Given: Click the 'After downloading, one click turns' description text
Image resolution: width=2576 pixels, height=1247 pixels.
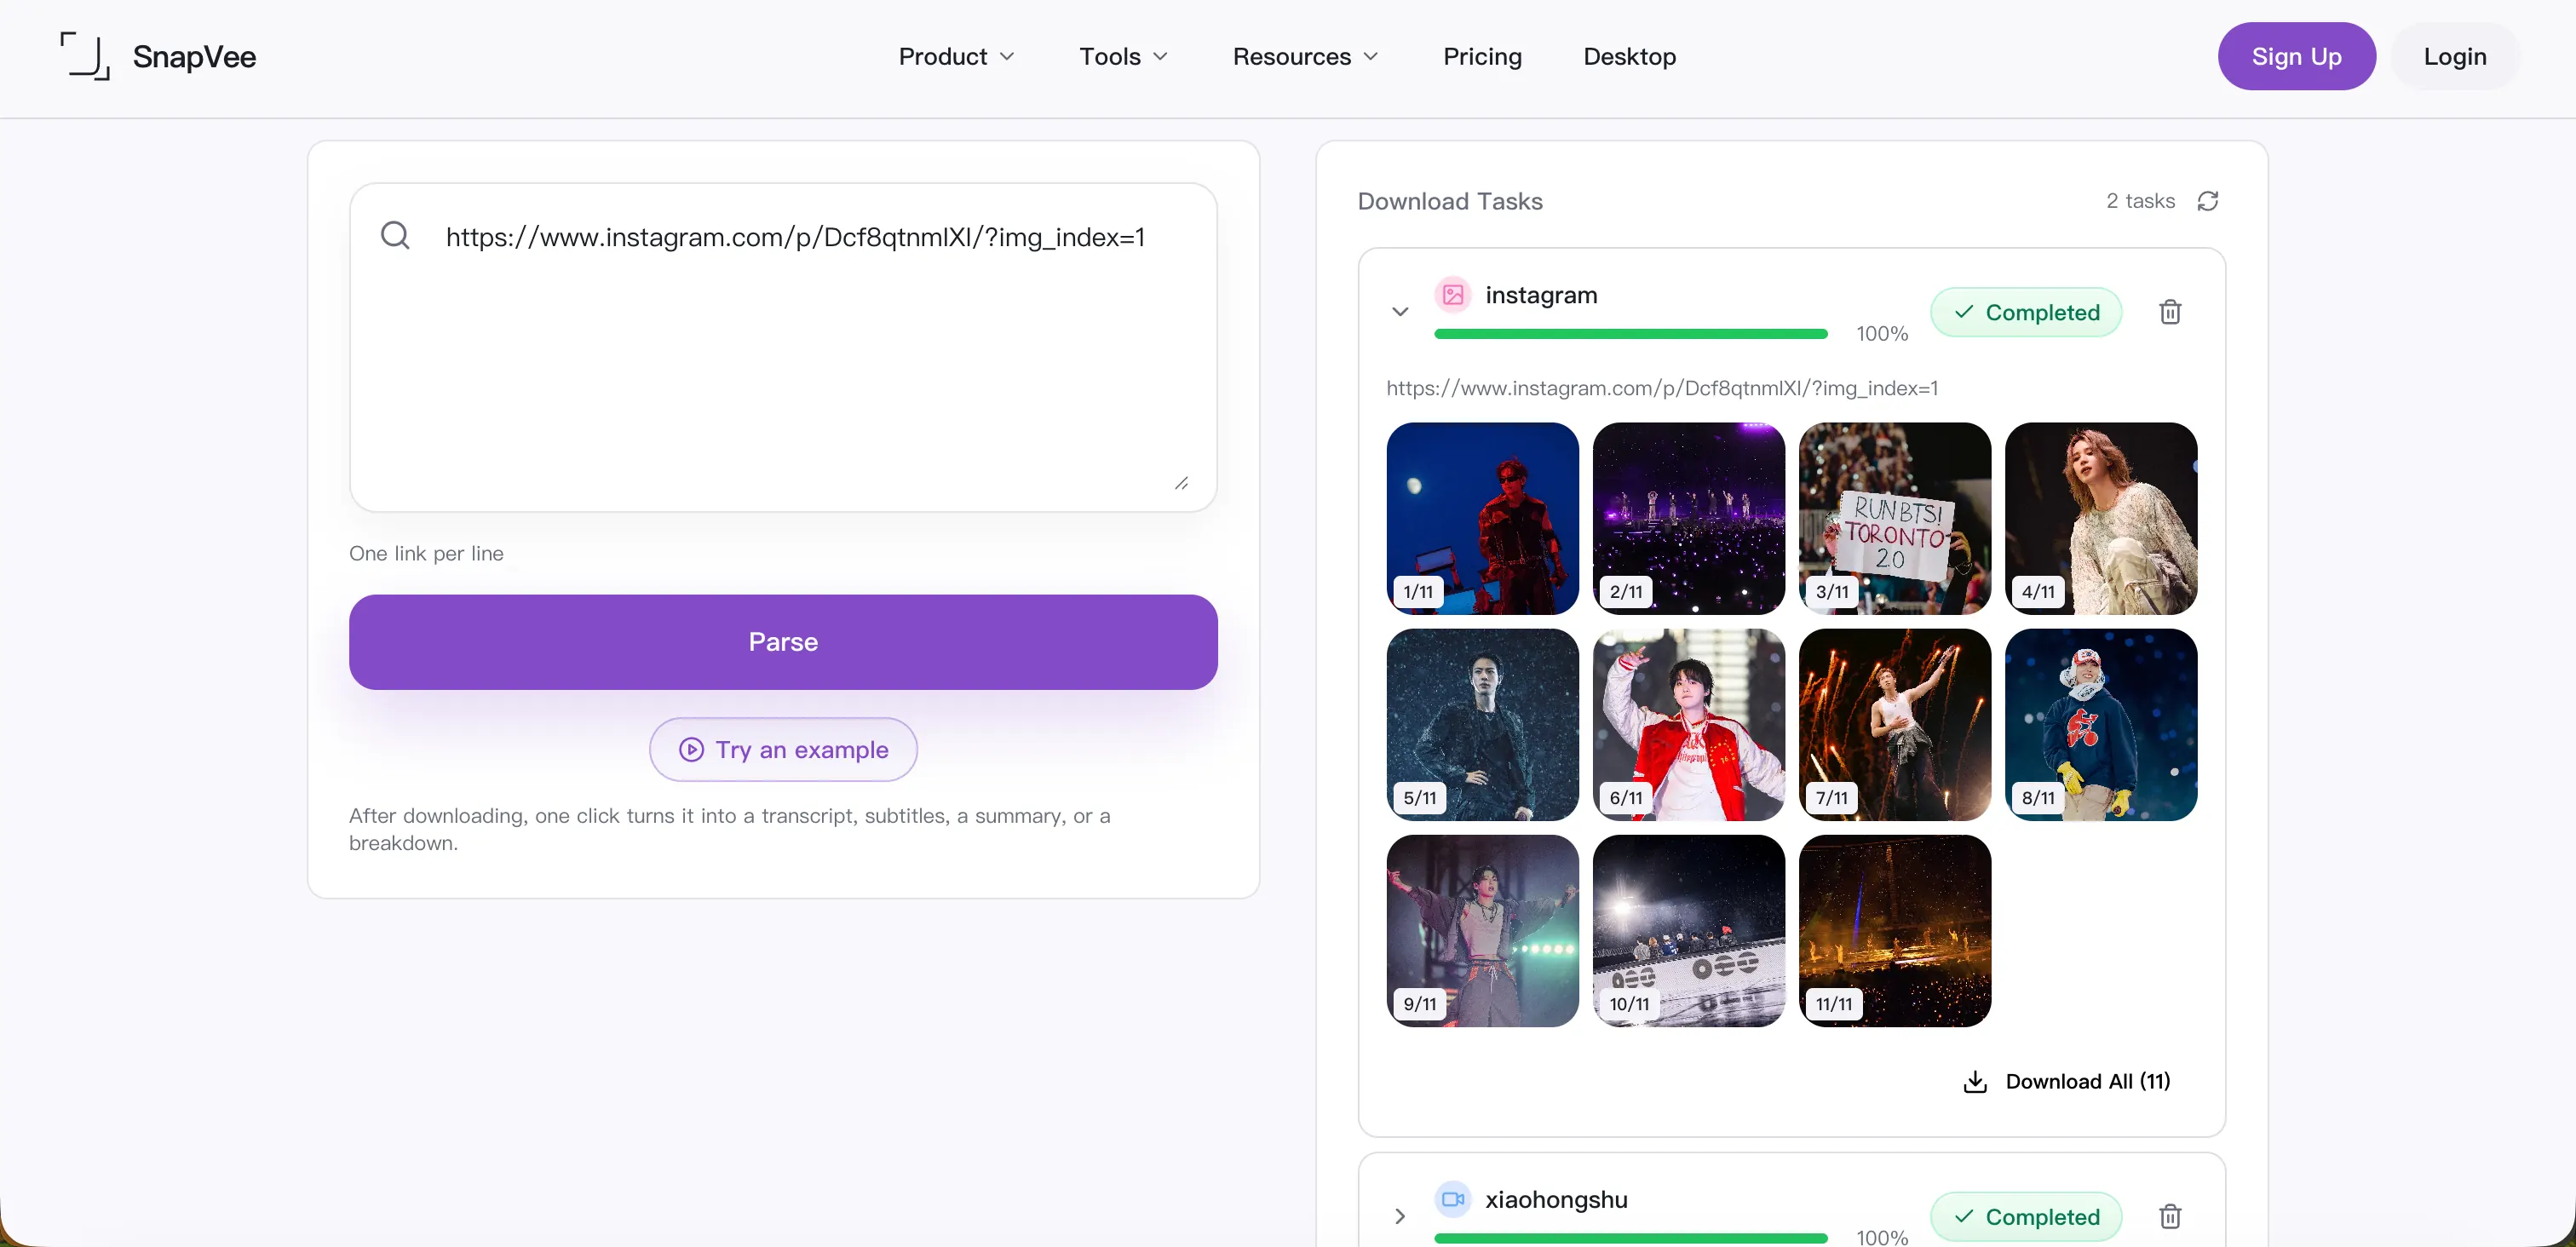Looking at the screenshot, I should (x=730, y=829).
